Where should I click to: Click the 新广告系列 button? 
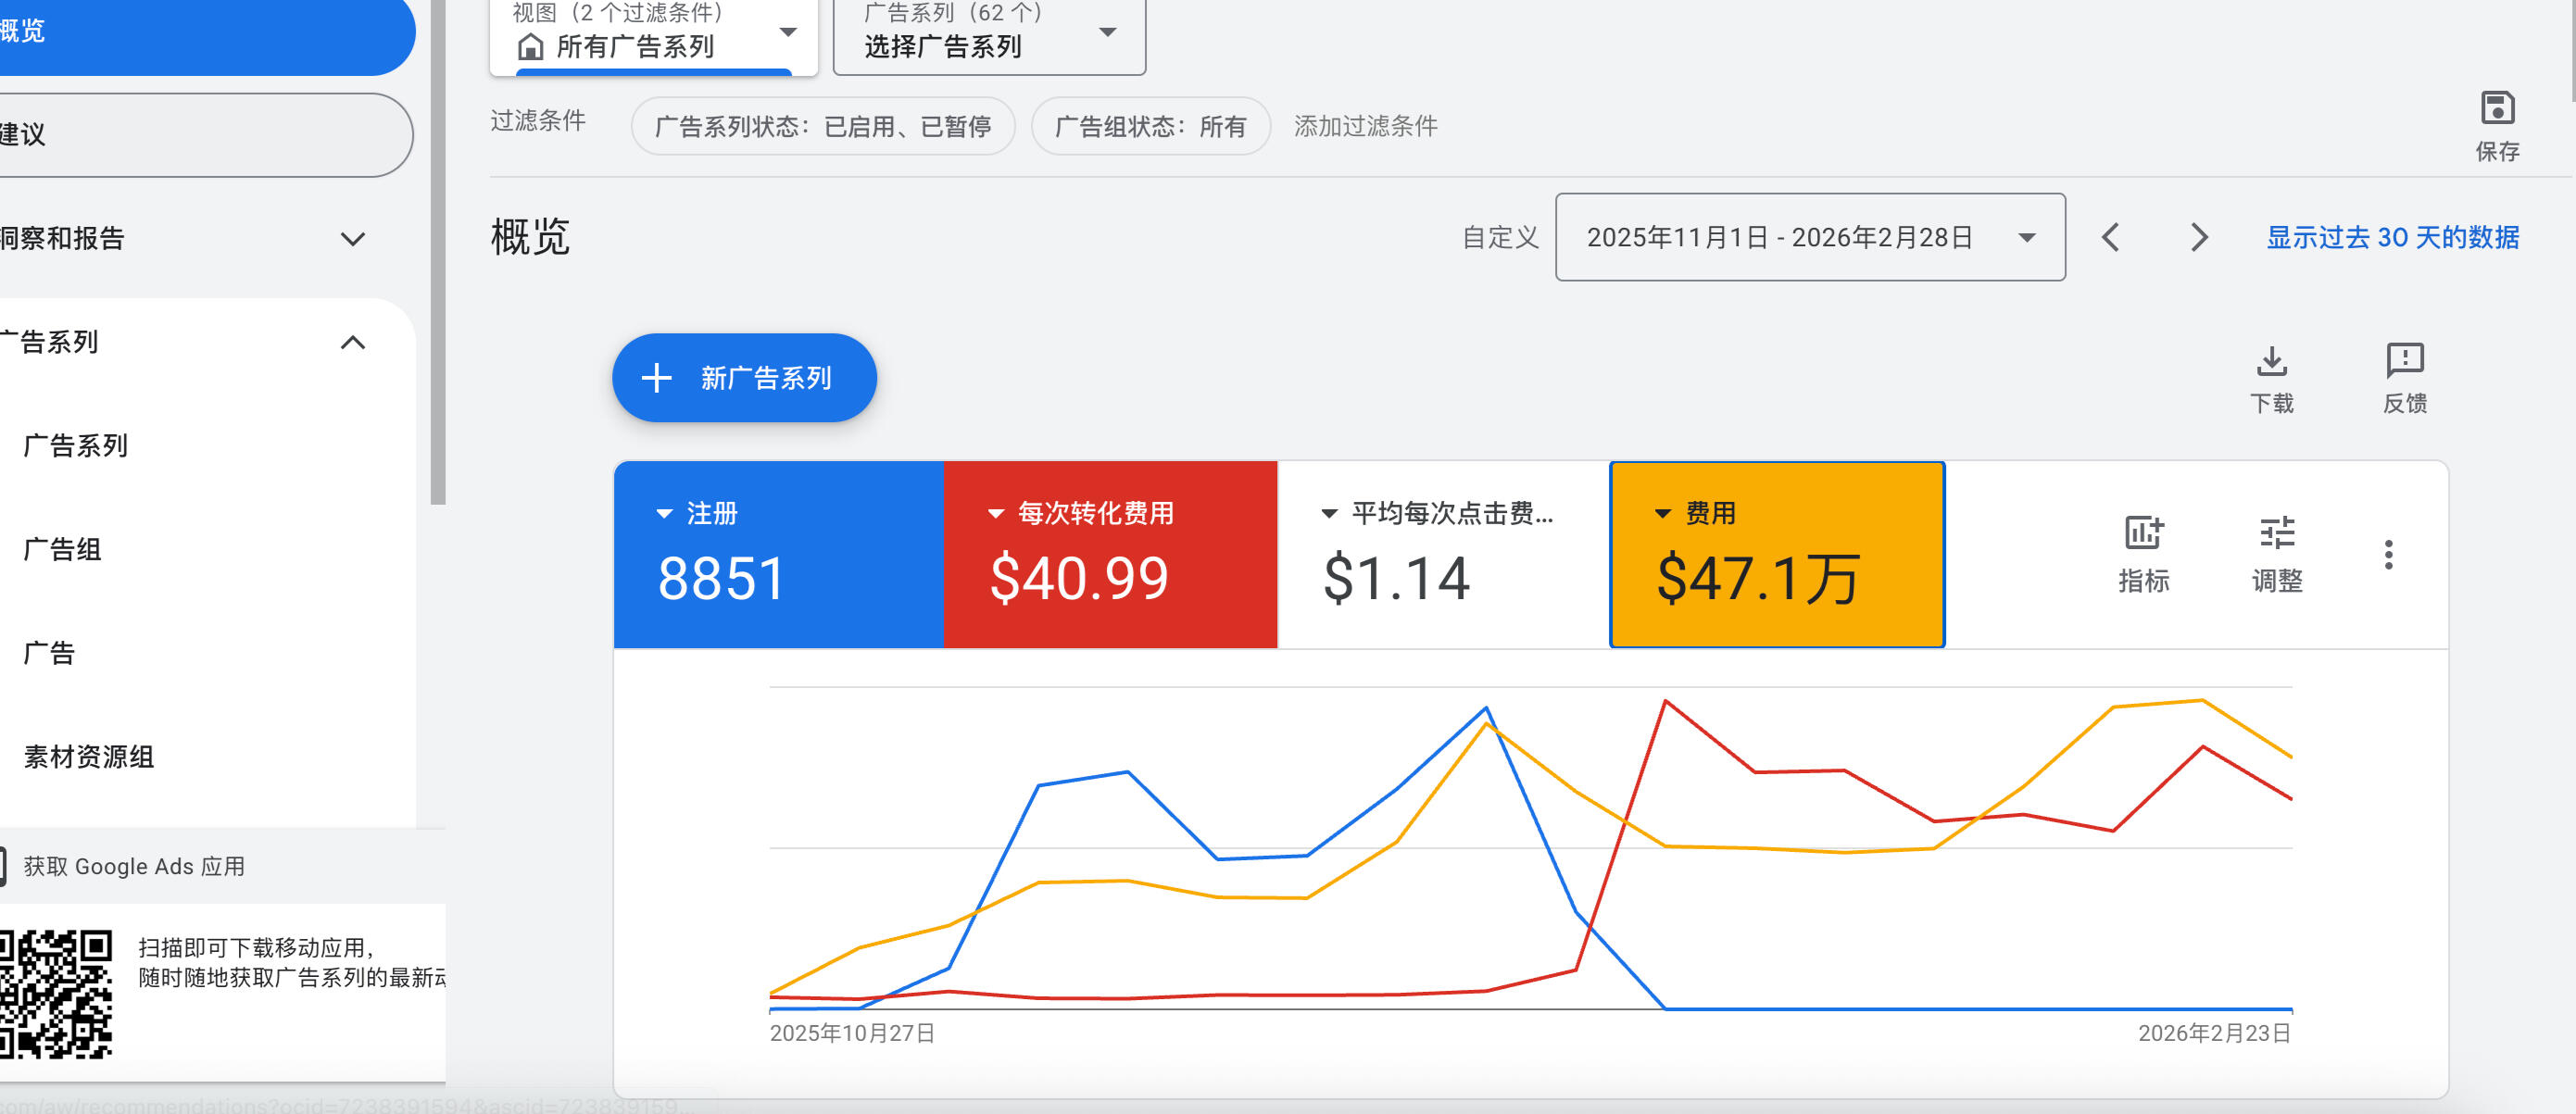(x=743, y=378)
